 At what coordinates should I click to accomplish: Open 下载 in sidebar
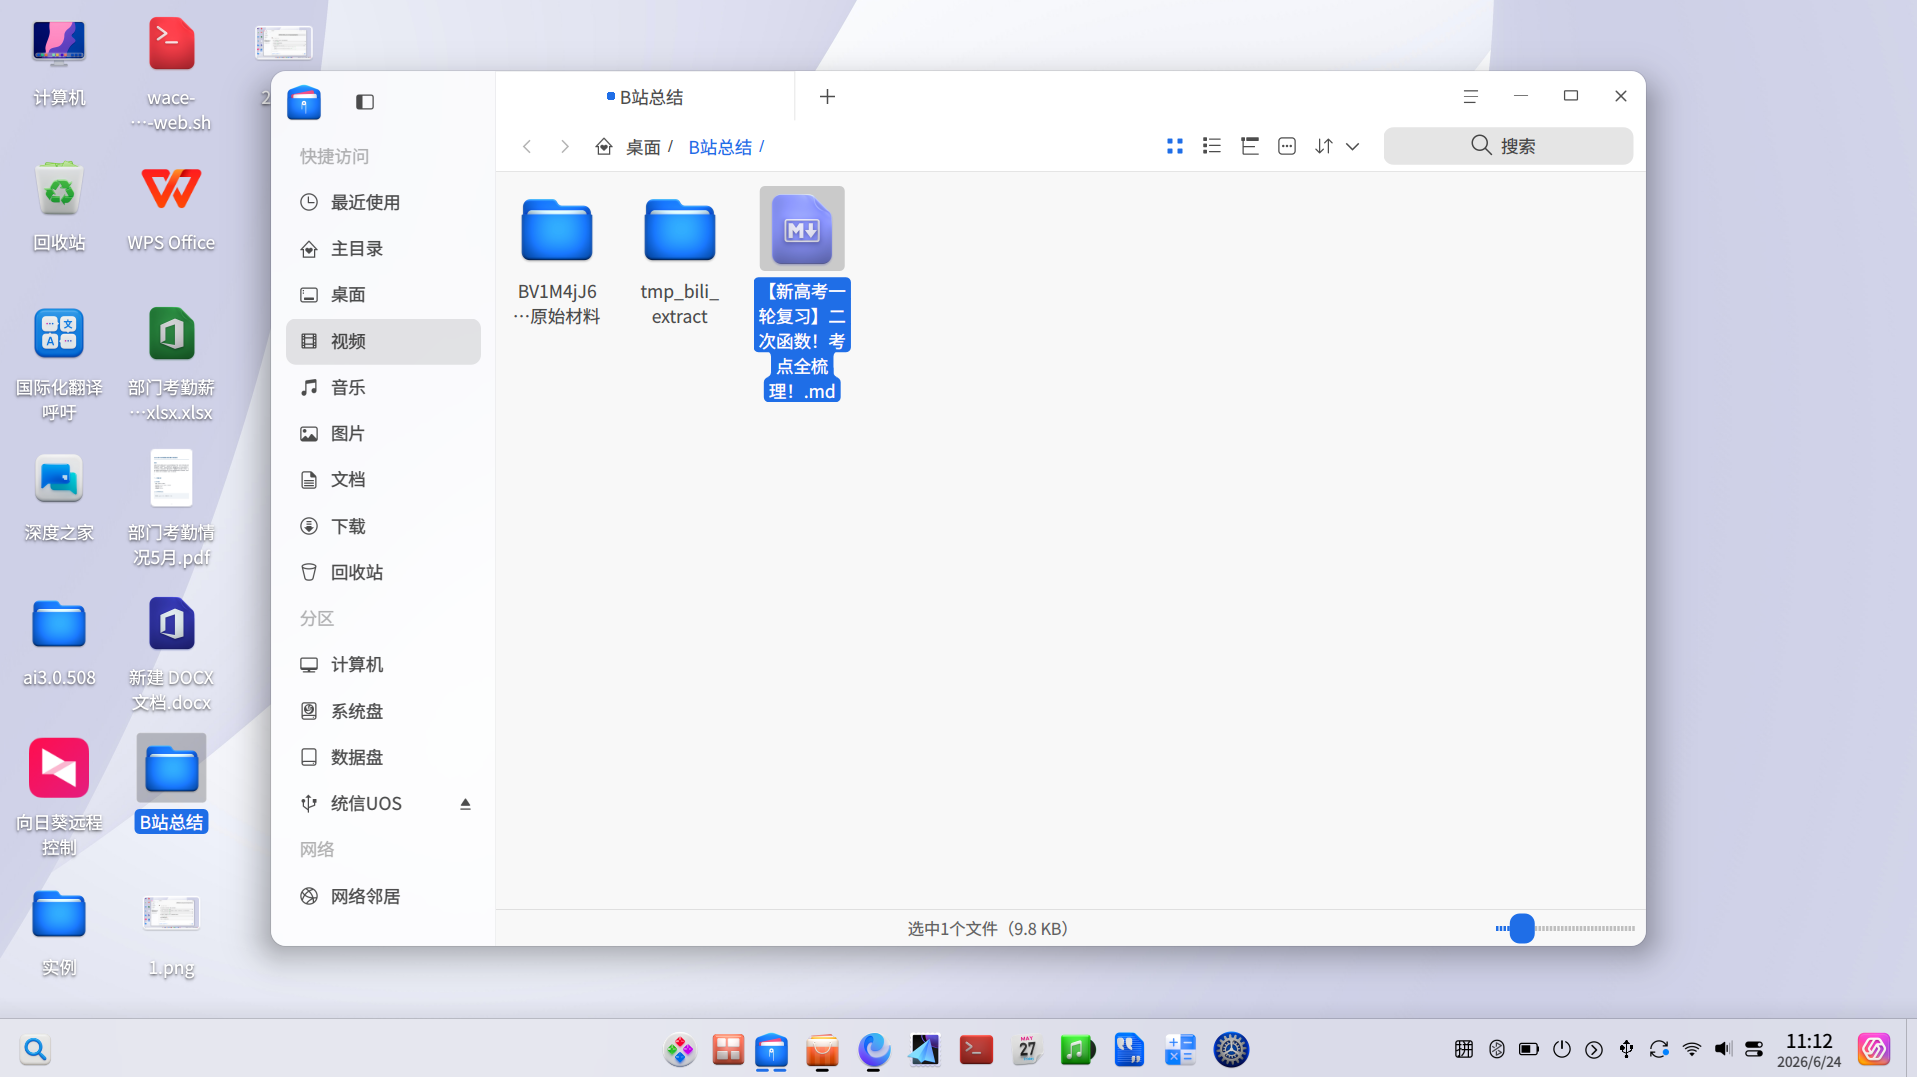click(x=383, y=527)
